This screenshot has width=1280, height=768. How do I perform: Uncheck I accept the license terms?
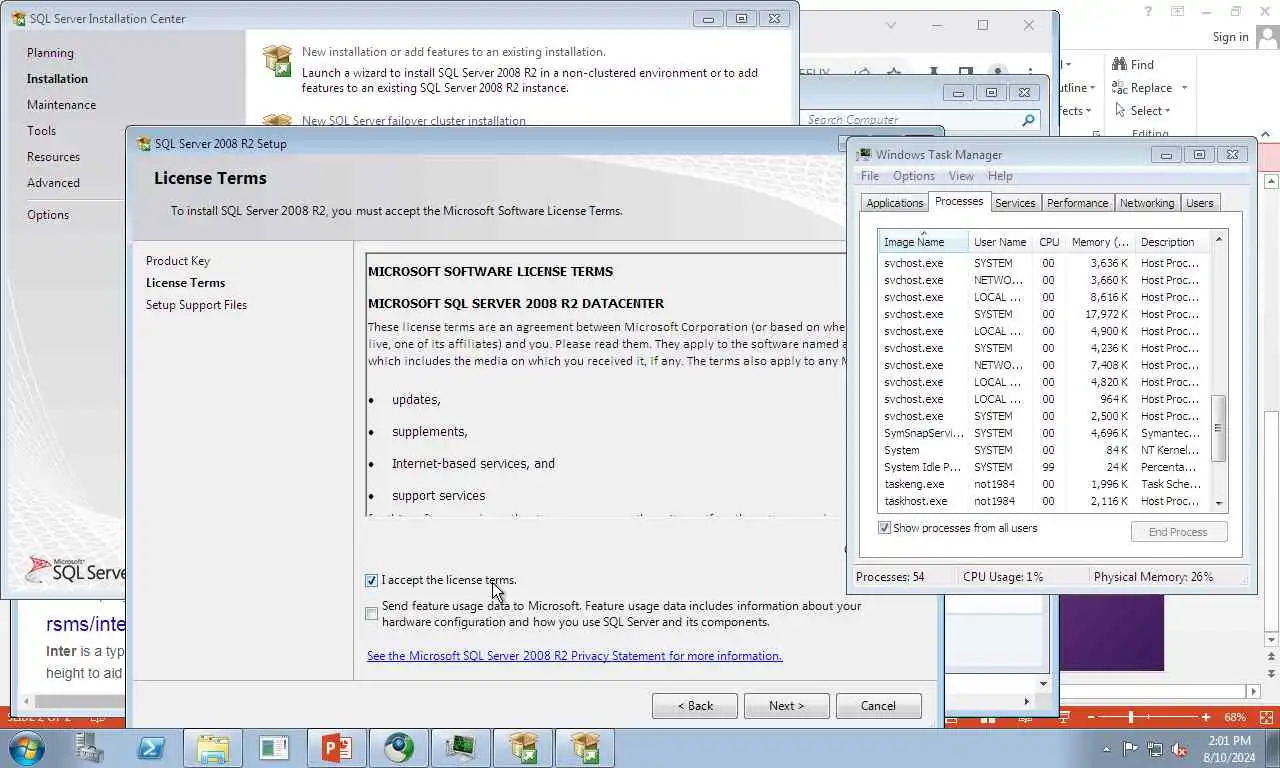[372, 580]
